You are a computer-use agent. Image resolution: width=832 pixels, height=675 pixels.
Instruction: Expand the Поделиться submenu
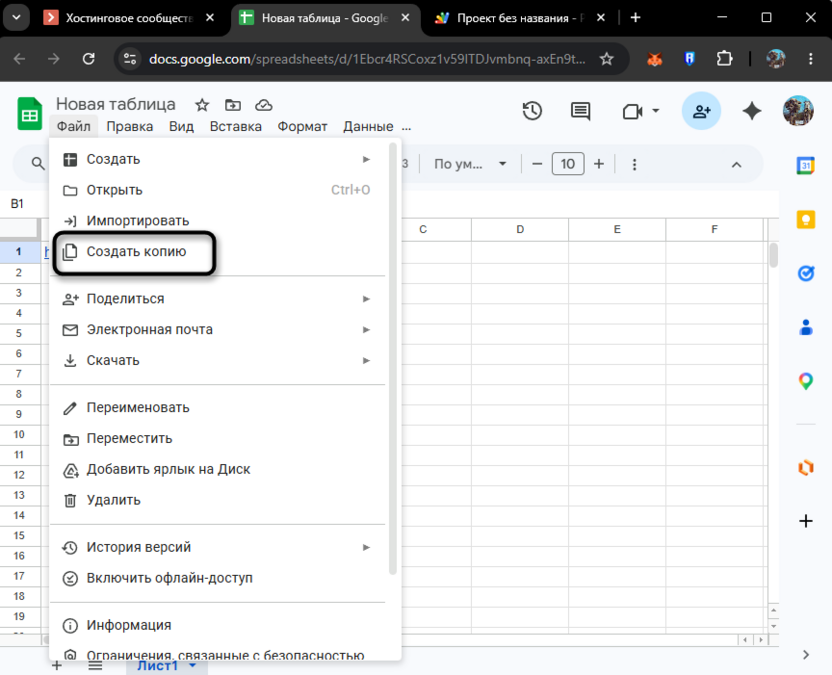(217, 299)
